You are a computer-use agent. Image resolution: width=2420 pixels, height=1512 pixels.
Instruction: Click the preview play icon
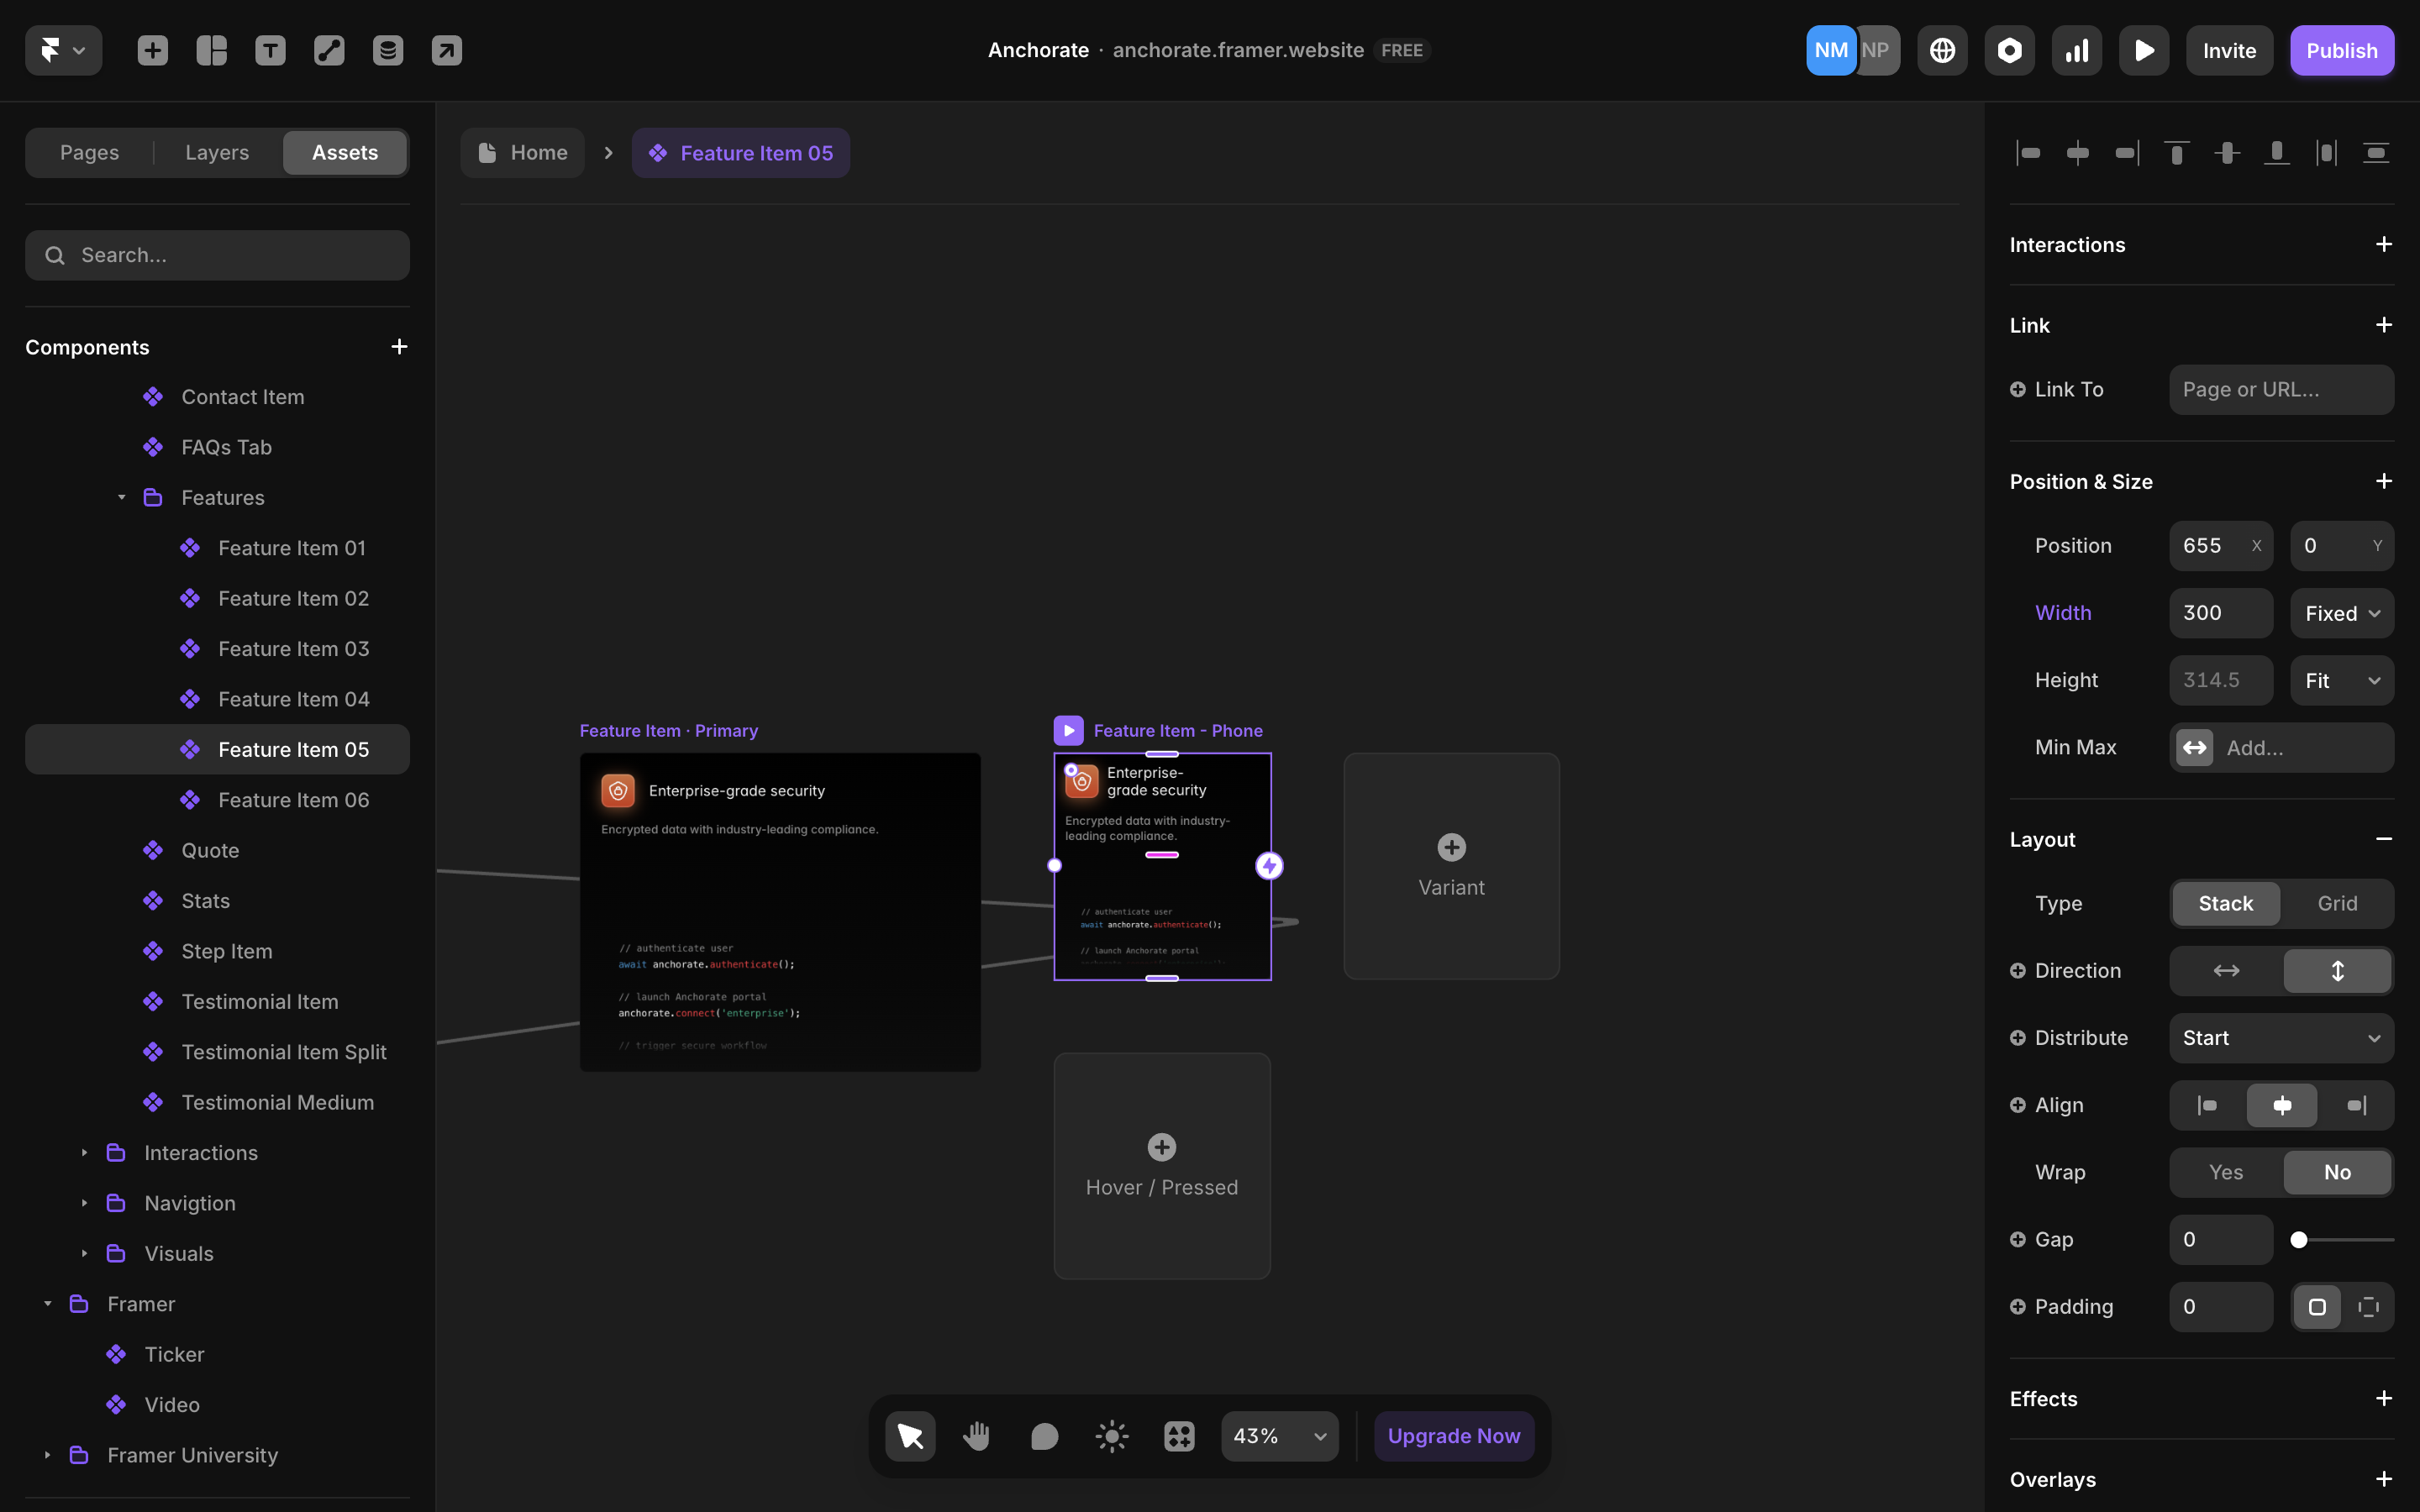[x=2143, y=49]
